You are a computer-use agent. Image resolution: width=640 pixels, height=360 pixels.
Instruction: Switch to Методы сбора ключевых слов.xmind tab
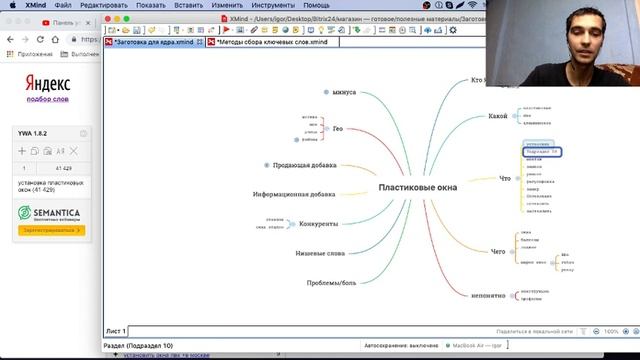pos(272,42)
